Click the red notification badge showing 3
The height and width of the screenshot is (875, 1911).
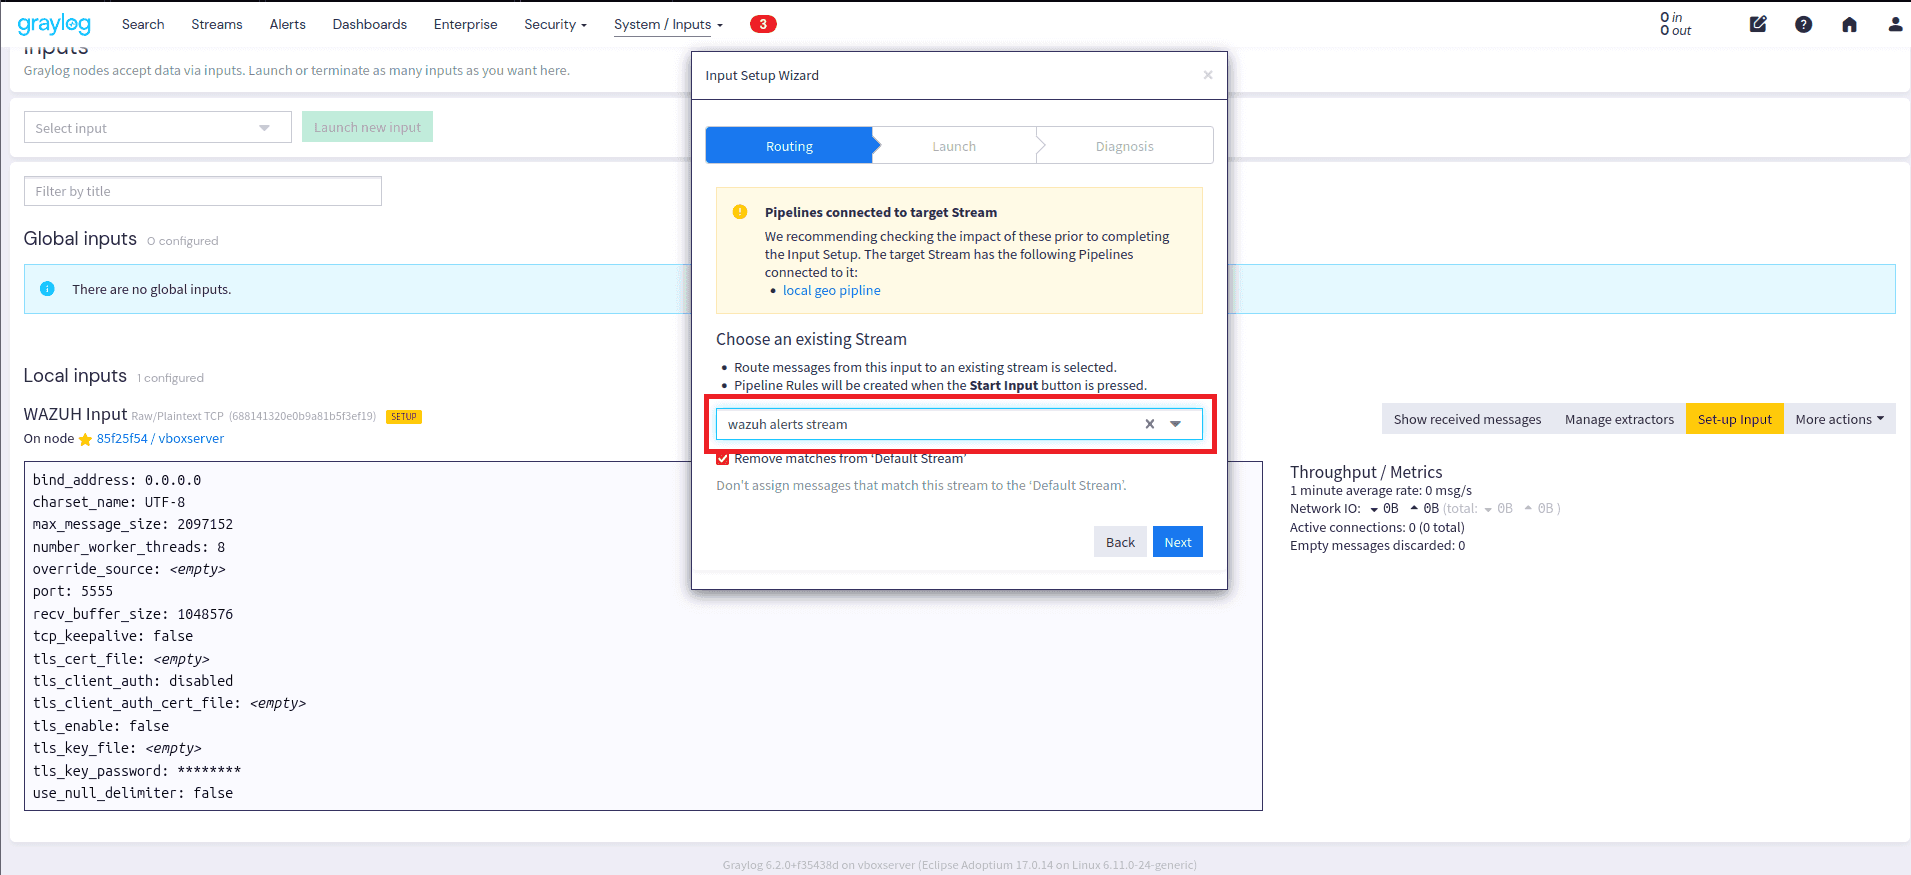point(763,24)
